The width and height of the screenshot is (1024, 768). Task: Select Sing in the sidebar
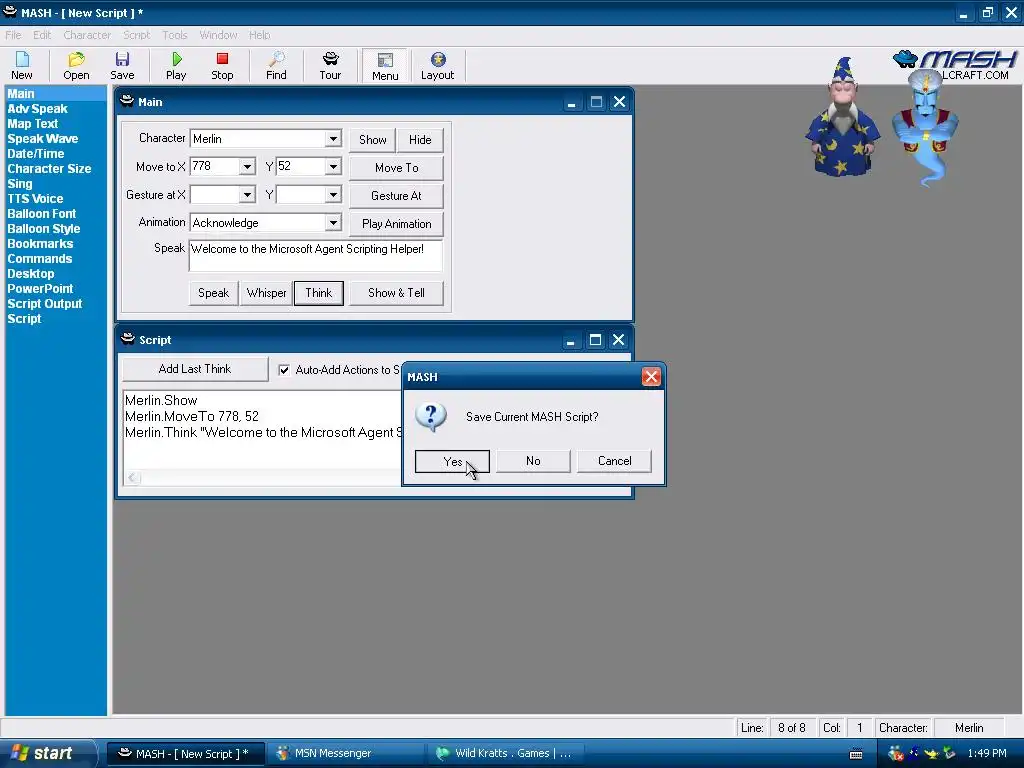(x=20, y=184)
